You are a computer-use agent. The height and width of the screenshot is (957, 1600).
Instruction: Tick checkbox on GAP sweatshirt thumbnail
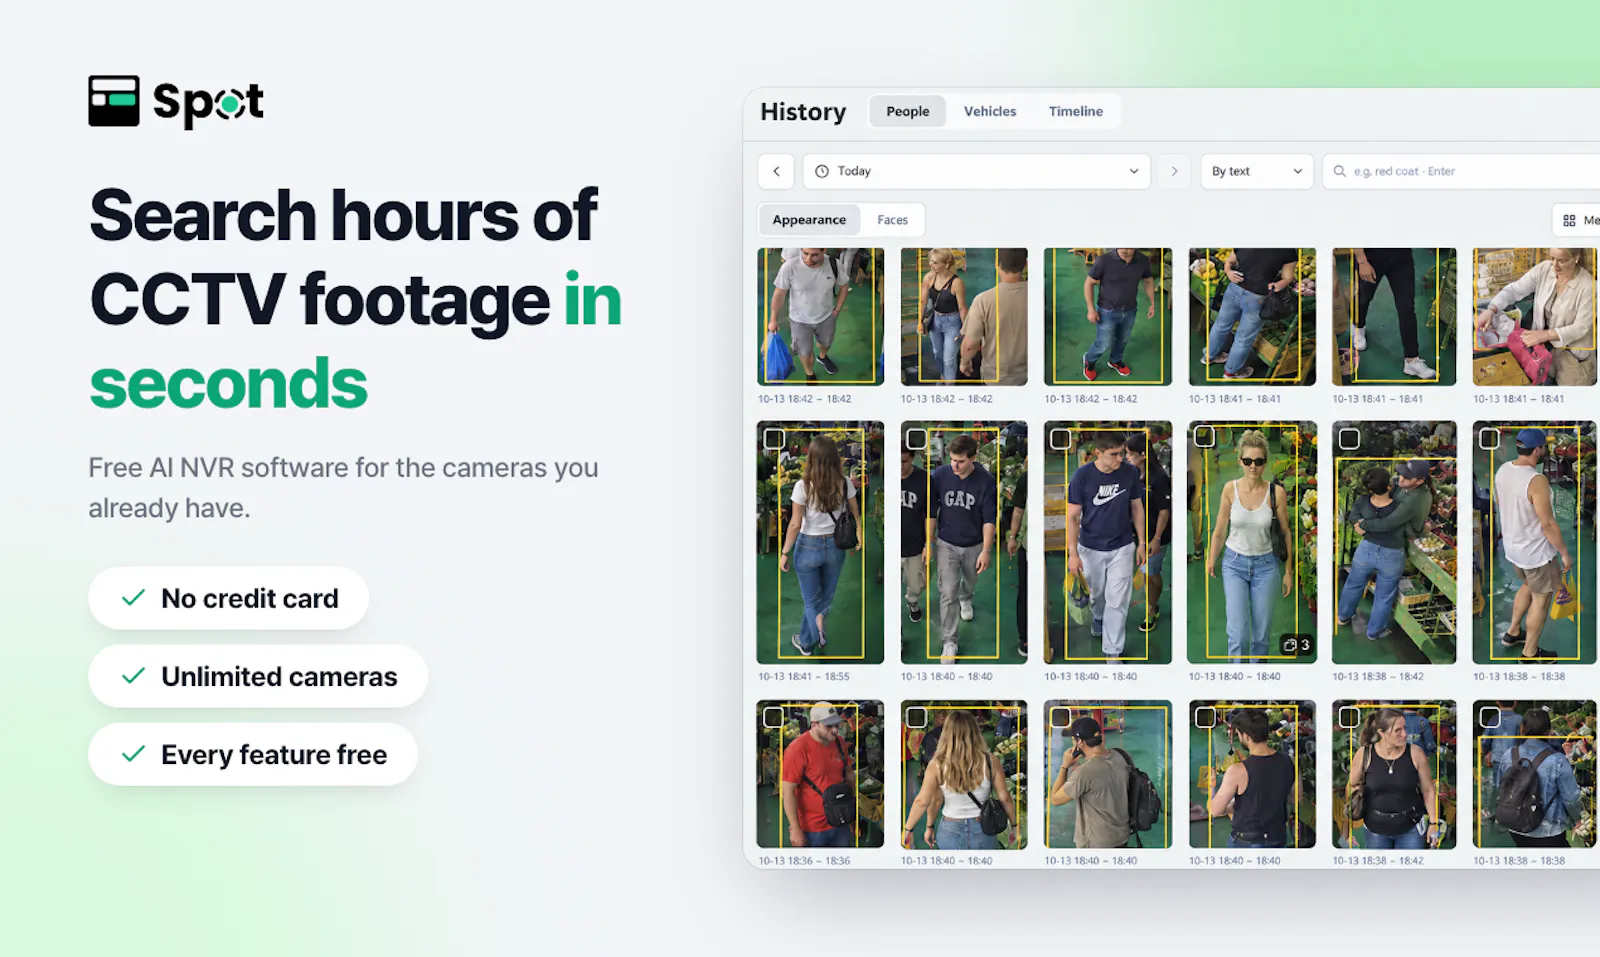click(916, 438)
